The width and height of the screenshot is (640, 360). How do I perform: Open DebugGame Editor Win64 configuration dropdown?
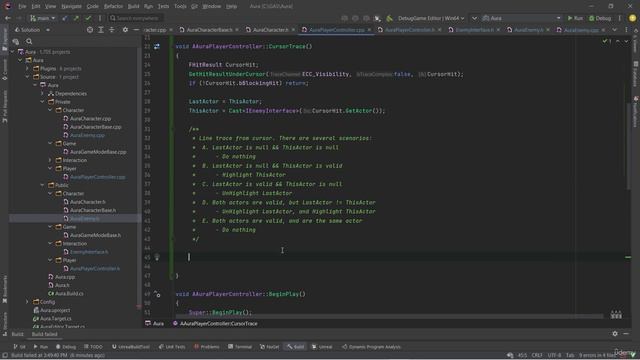point(431,18)
